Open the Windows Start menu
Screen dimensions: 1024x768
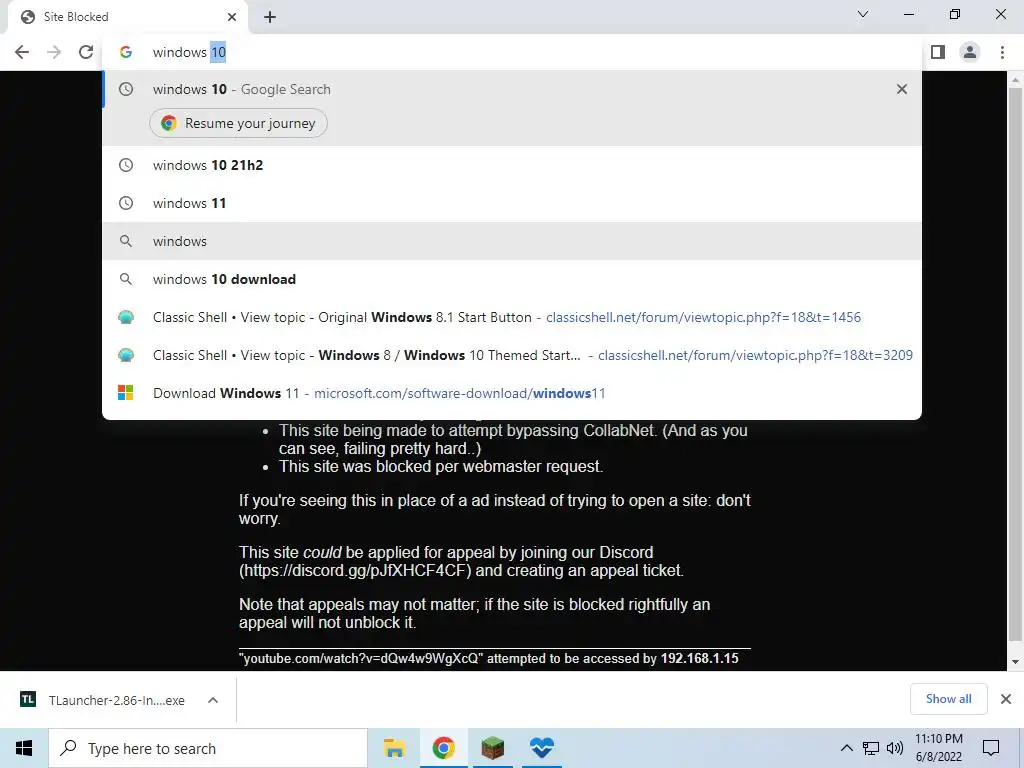(x=24, y=748)
